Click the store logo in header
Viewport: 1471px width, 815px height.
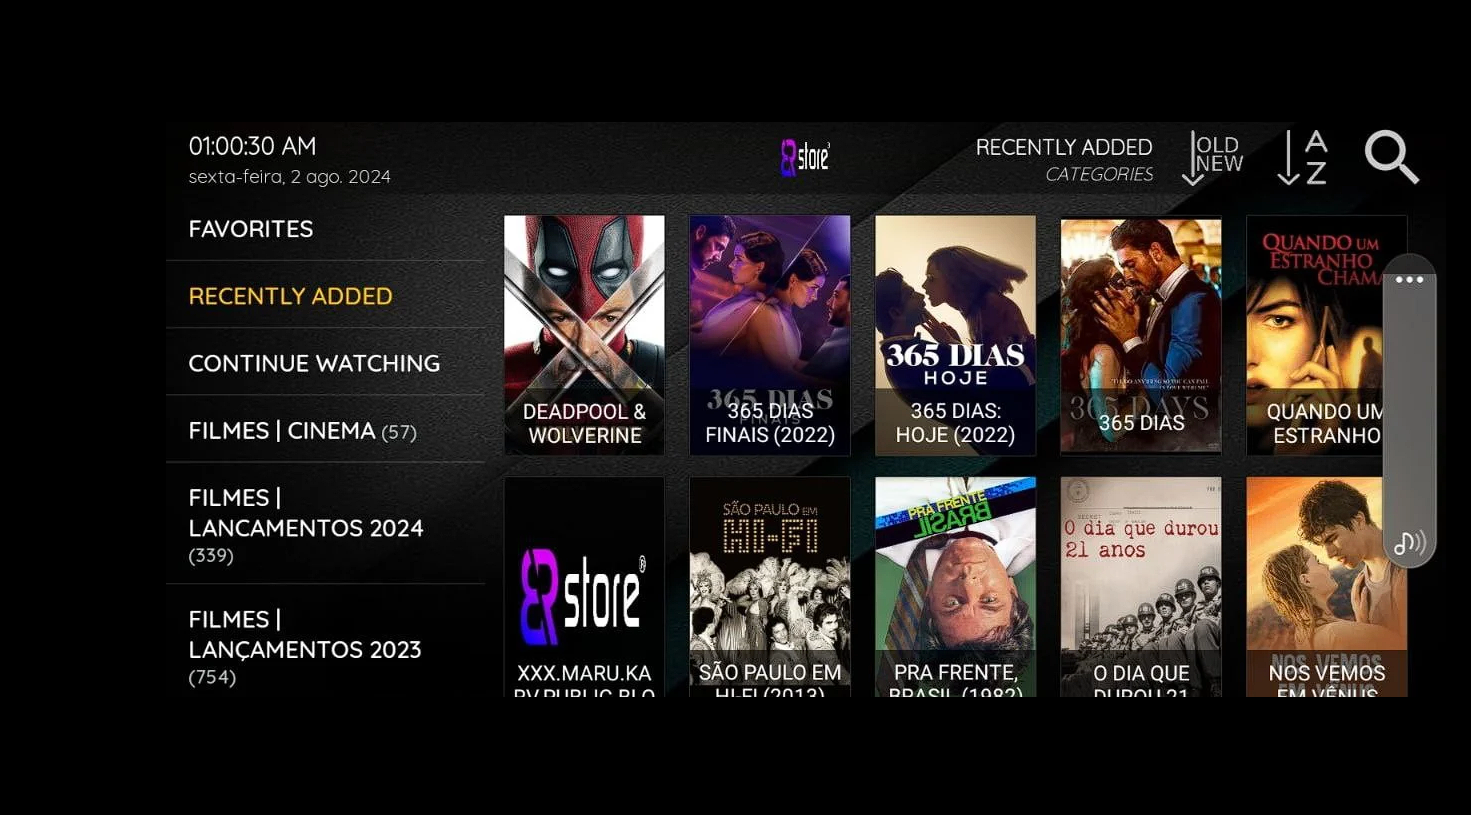click(x=805, y=158)
